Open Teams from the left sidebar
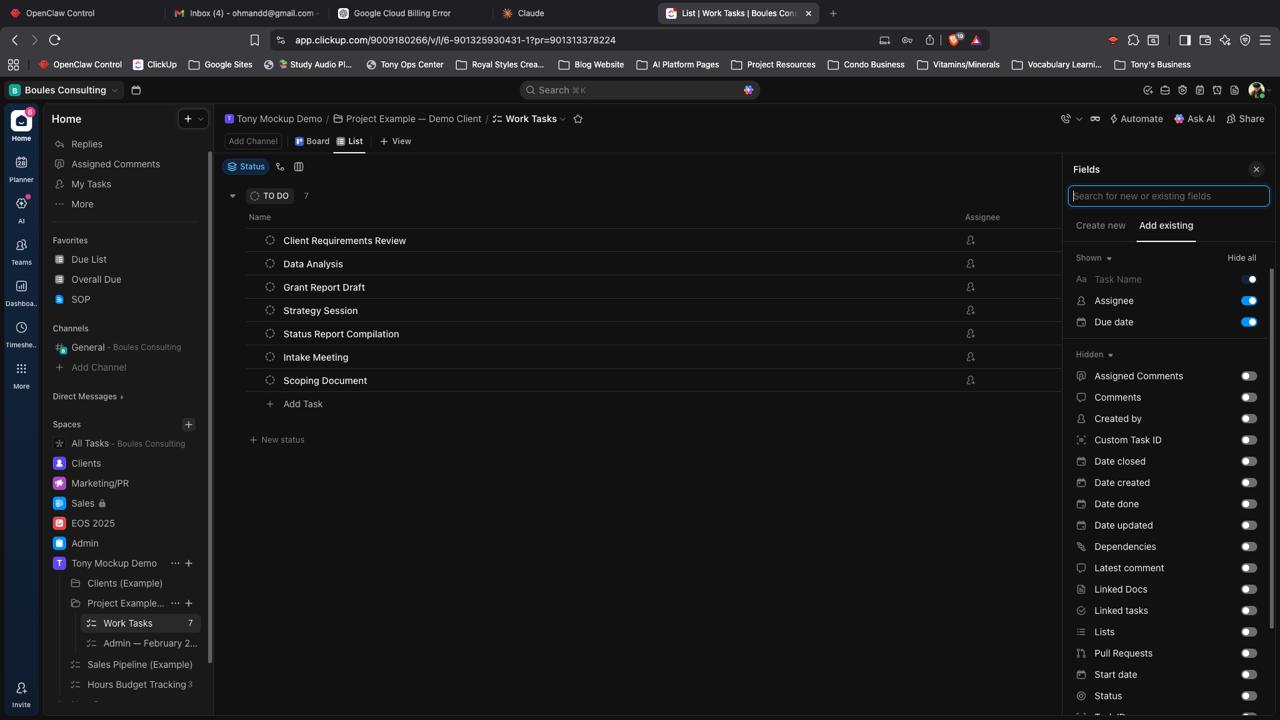Screen dimensions: 1280x720 (21, 250)
